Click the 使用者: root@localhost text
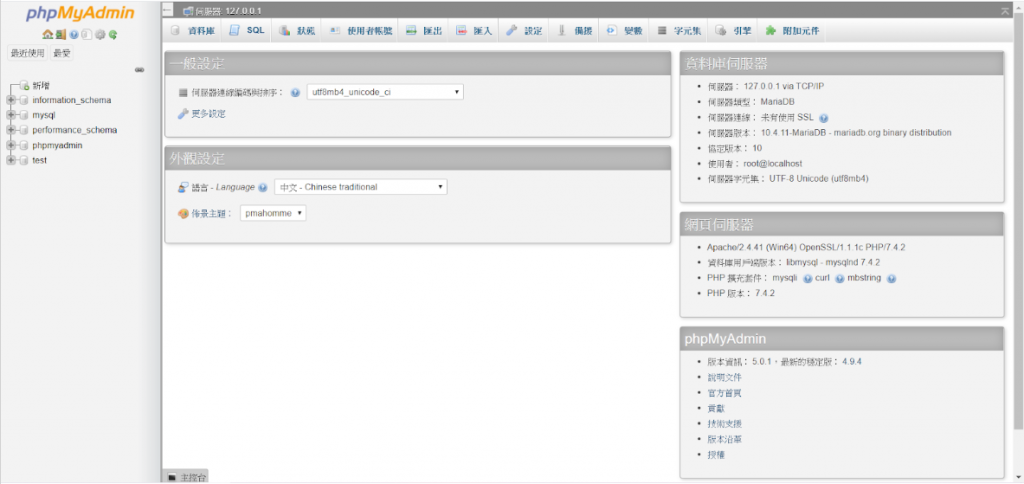The image size is (1024, 484). click(754, 164)
